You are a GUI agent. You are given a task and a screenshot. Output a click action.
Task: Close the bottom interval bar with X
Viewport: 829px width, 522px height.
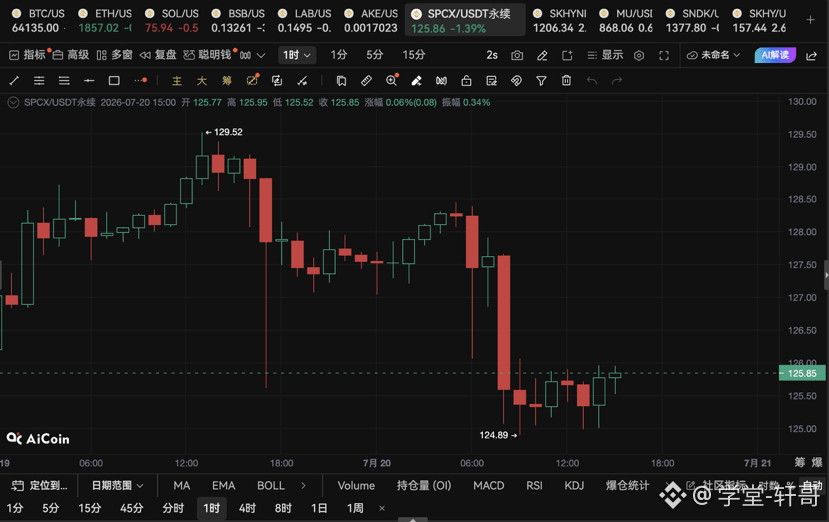pos(382,508)
